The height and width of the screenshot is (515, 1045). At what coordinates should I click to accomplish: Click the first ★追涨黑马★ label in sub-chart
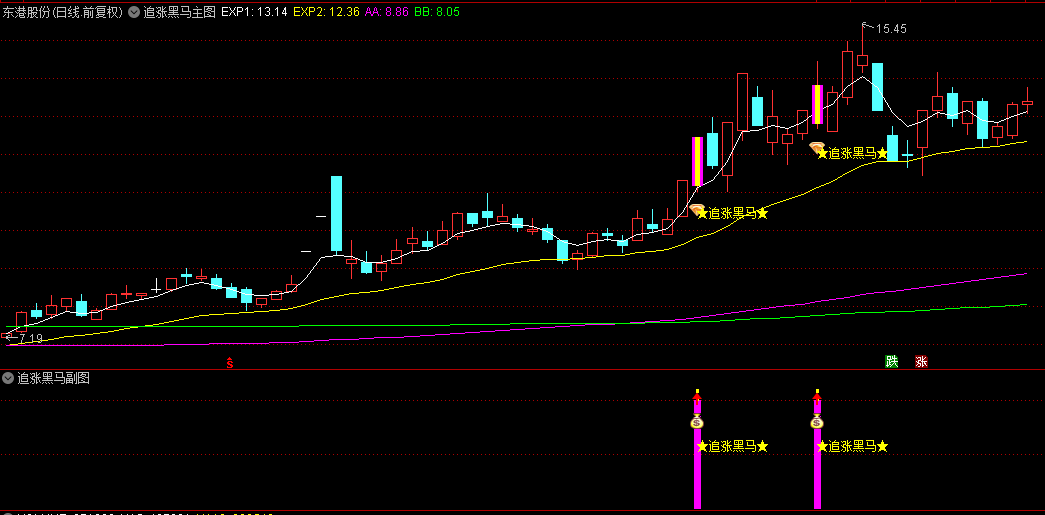(732, 446)
